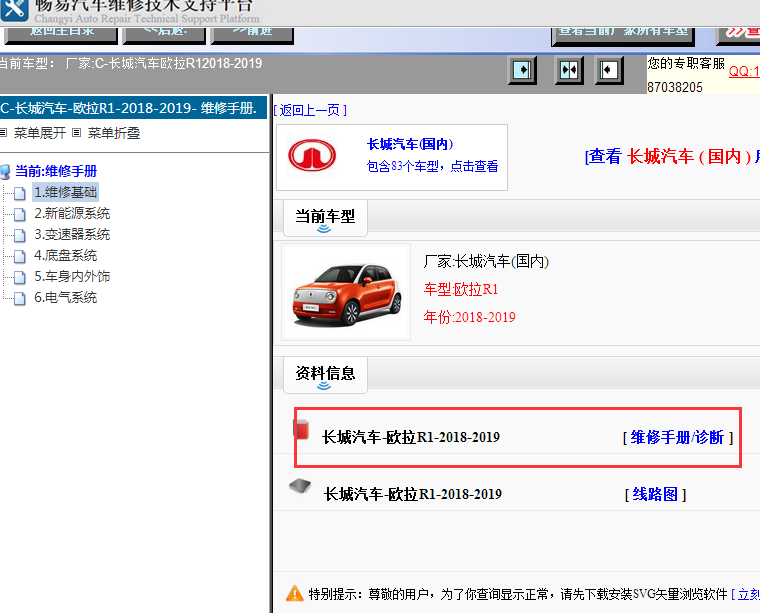Click the Great Wall red logo

coord(312,156)
